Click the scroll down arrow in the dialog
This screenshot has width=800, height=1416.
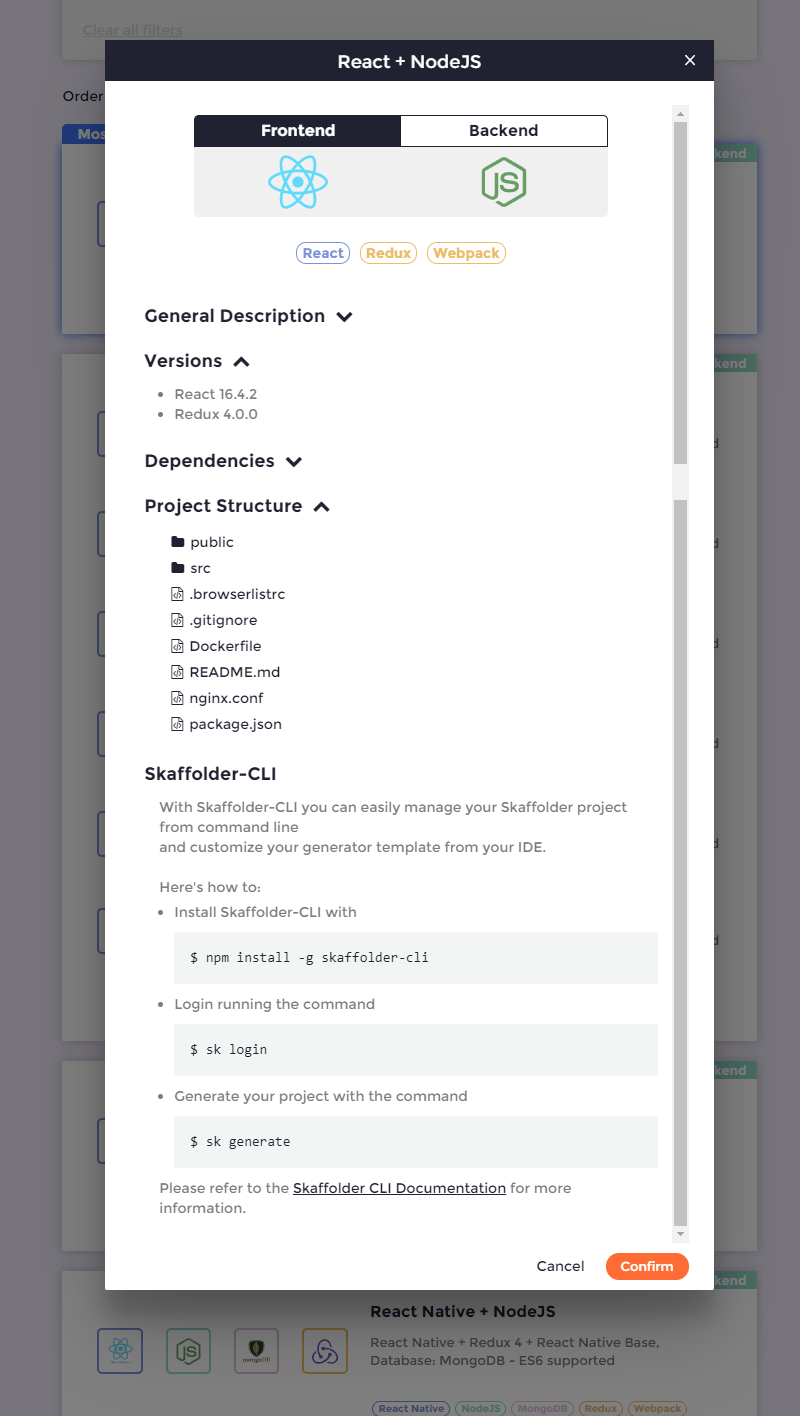tap(680, 1235)
